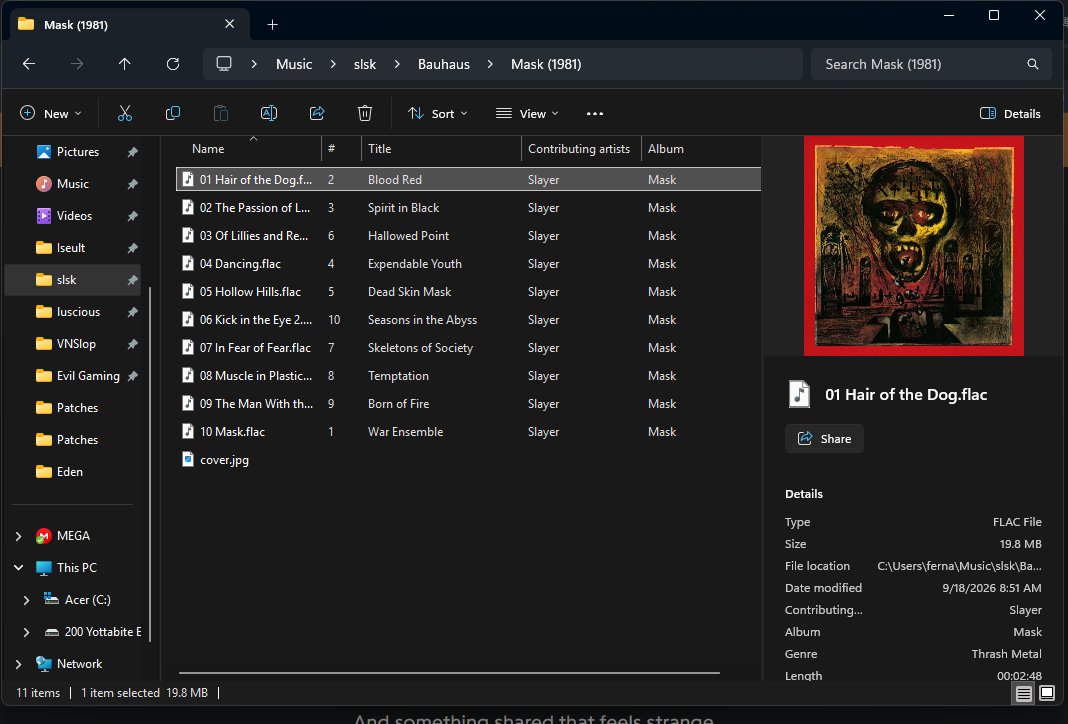
Task: Expand the 200 Yottabite drive node
Action: (x=27, y=632)
